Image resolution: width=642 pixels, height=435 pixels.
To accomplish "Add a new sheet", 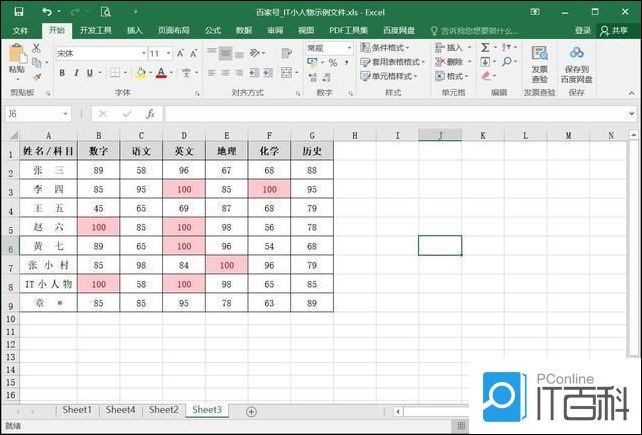I will (251, 412).
